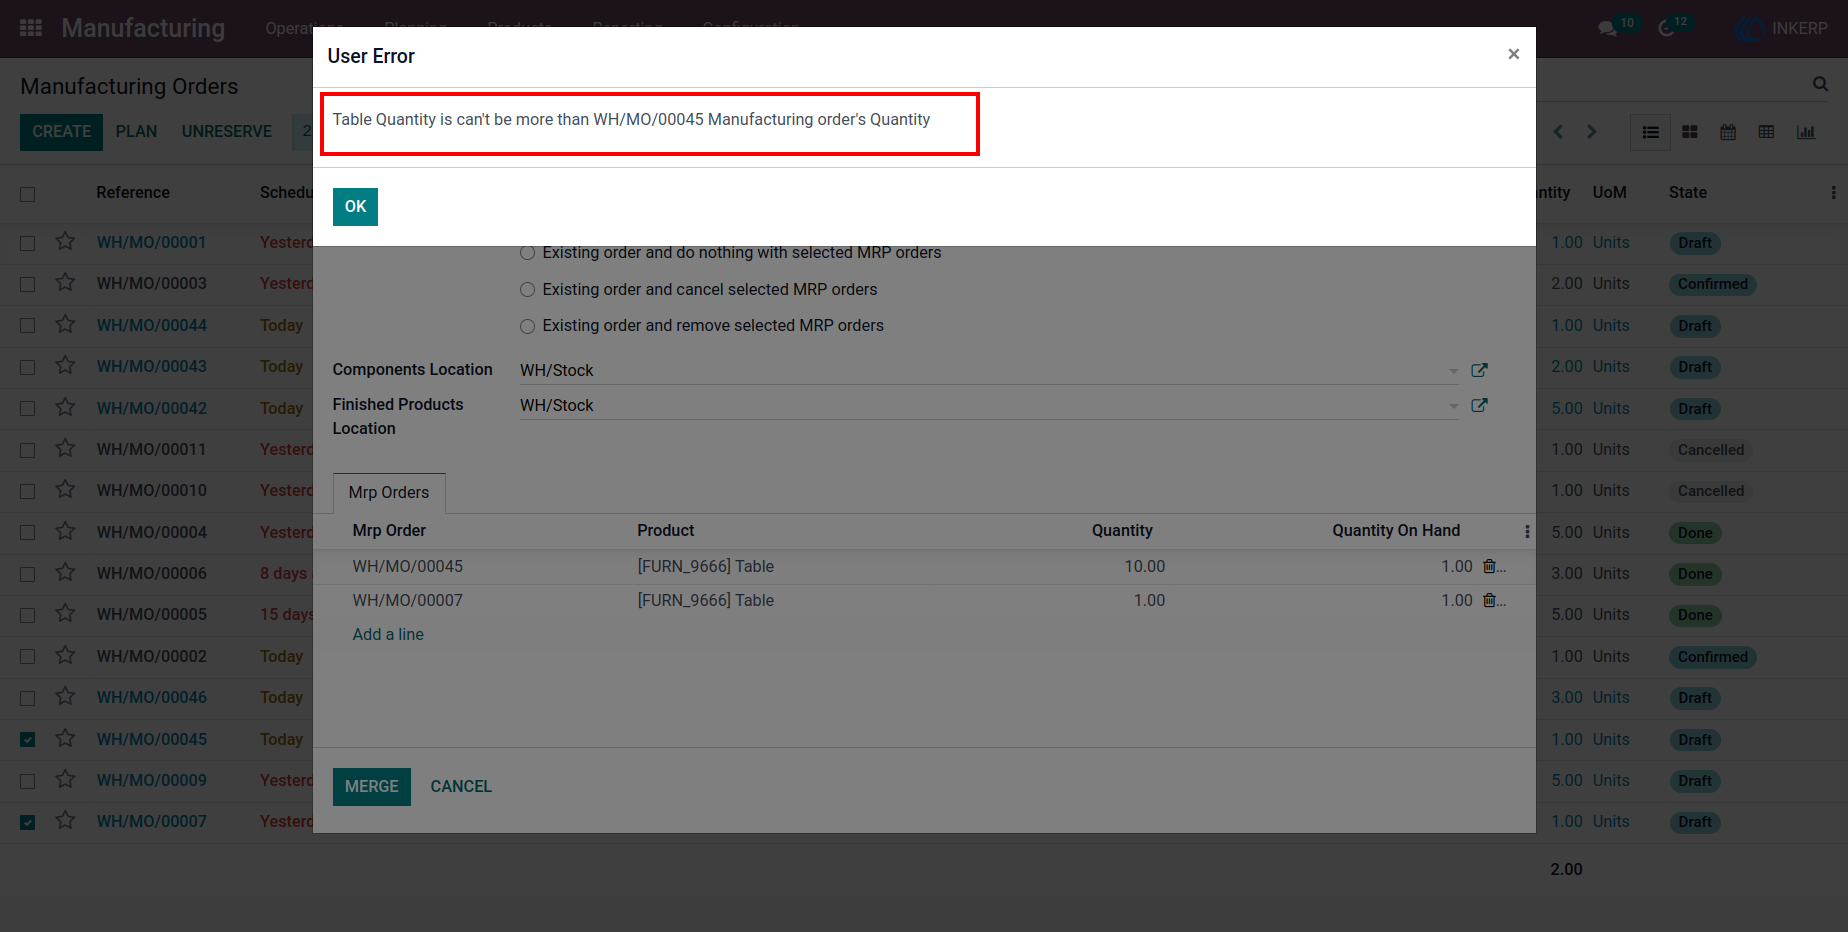Open the list column options in State header
1848x932 pixels.
1833,192
